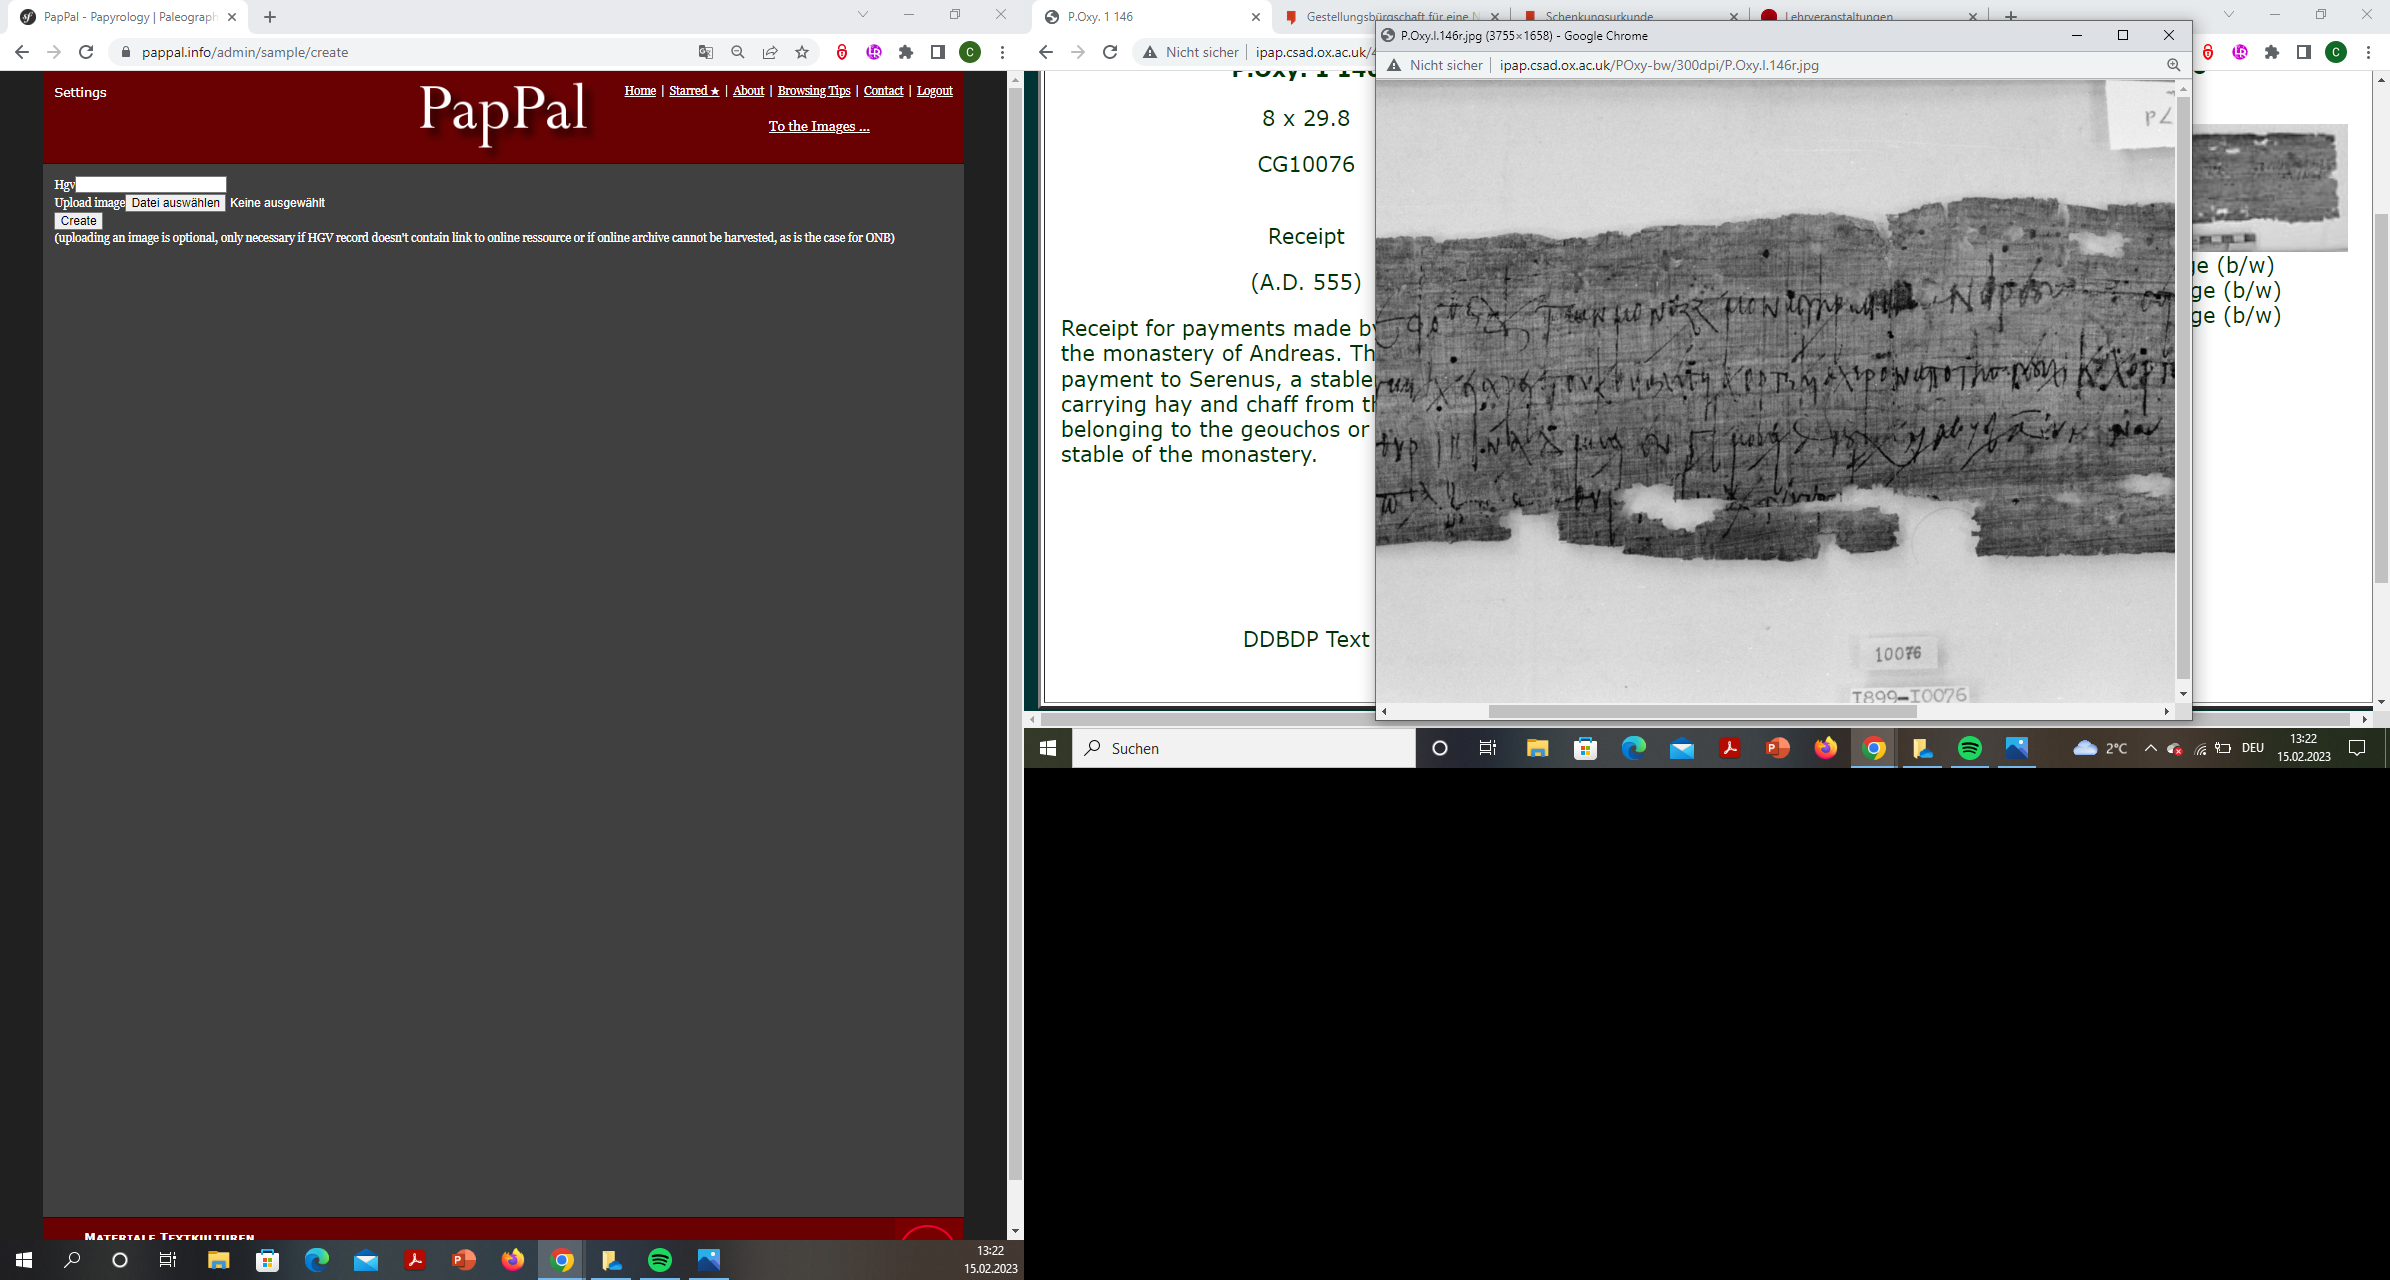Open Microsoft Edge from the left taskbar

317,1260
